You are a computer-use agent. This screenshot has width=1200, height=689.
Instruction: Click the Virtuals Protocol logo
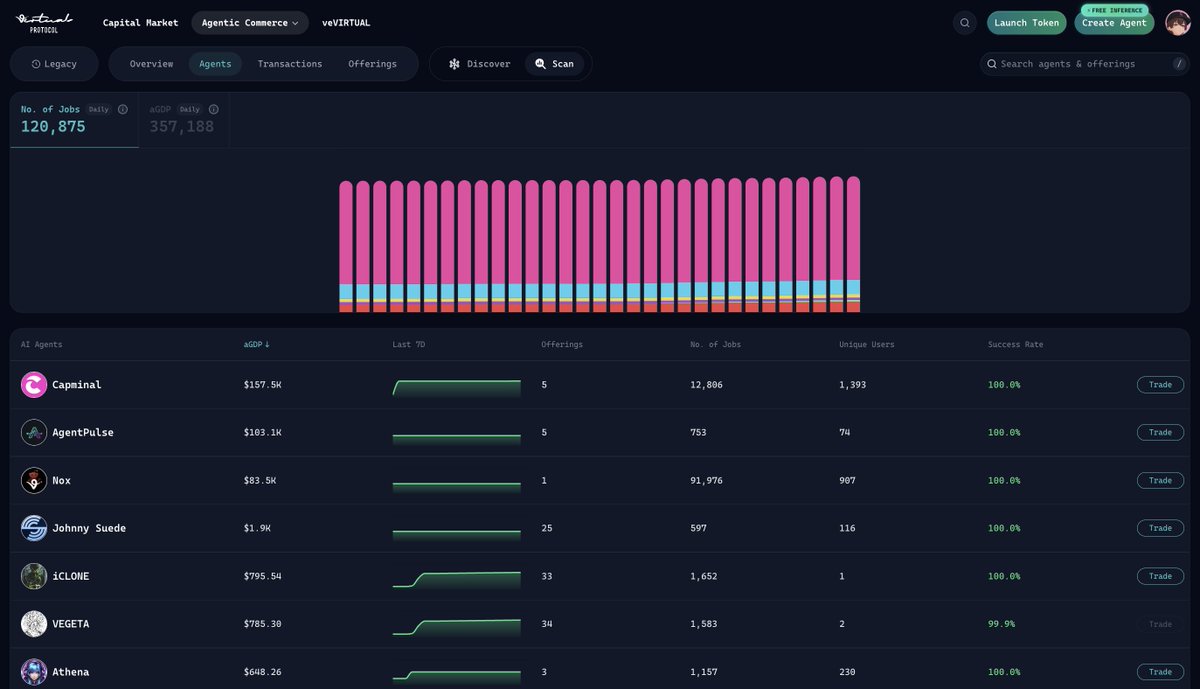click(x=44, y=22)
